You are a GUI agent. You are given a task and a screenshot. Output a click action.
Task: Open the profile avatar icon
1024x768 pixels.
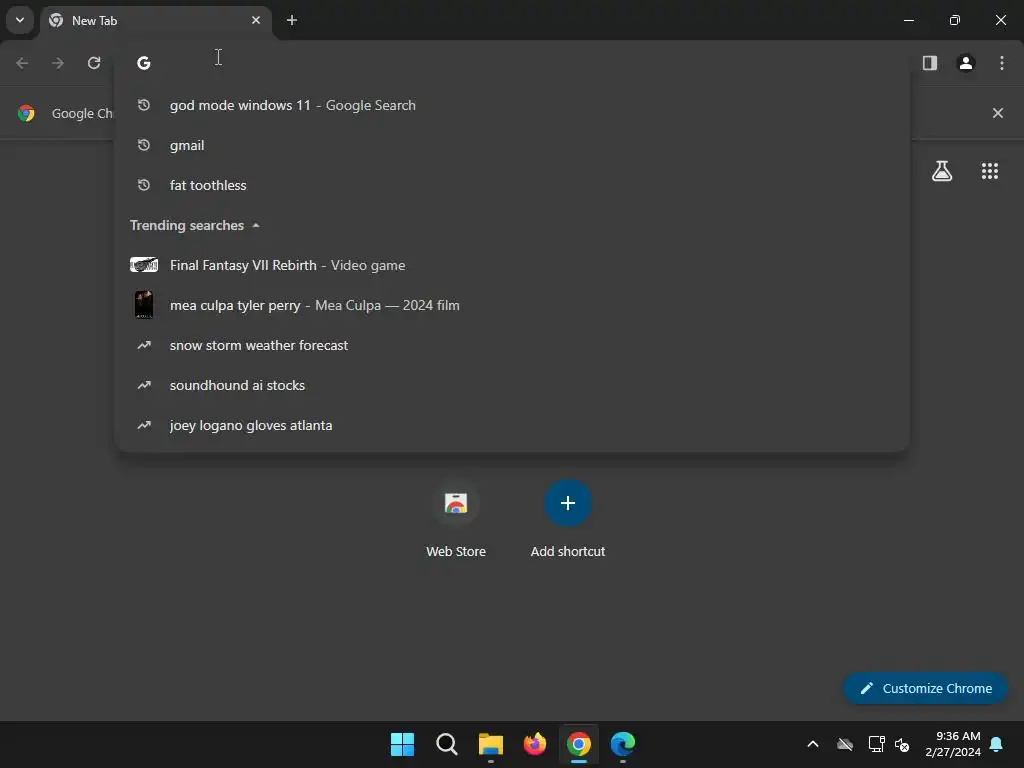tap(966, 63)
